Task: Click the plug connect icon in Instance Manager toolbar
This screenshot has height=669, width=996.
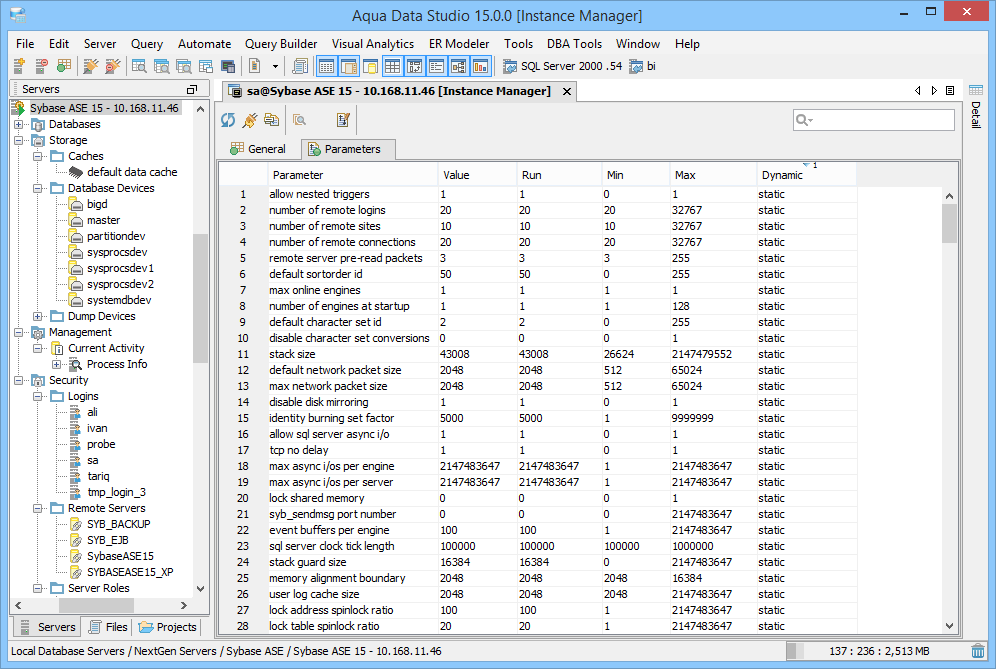Action: tap(250, 119)
